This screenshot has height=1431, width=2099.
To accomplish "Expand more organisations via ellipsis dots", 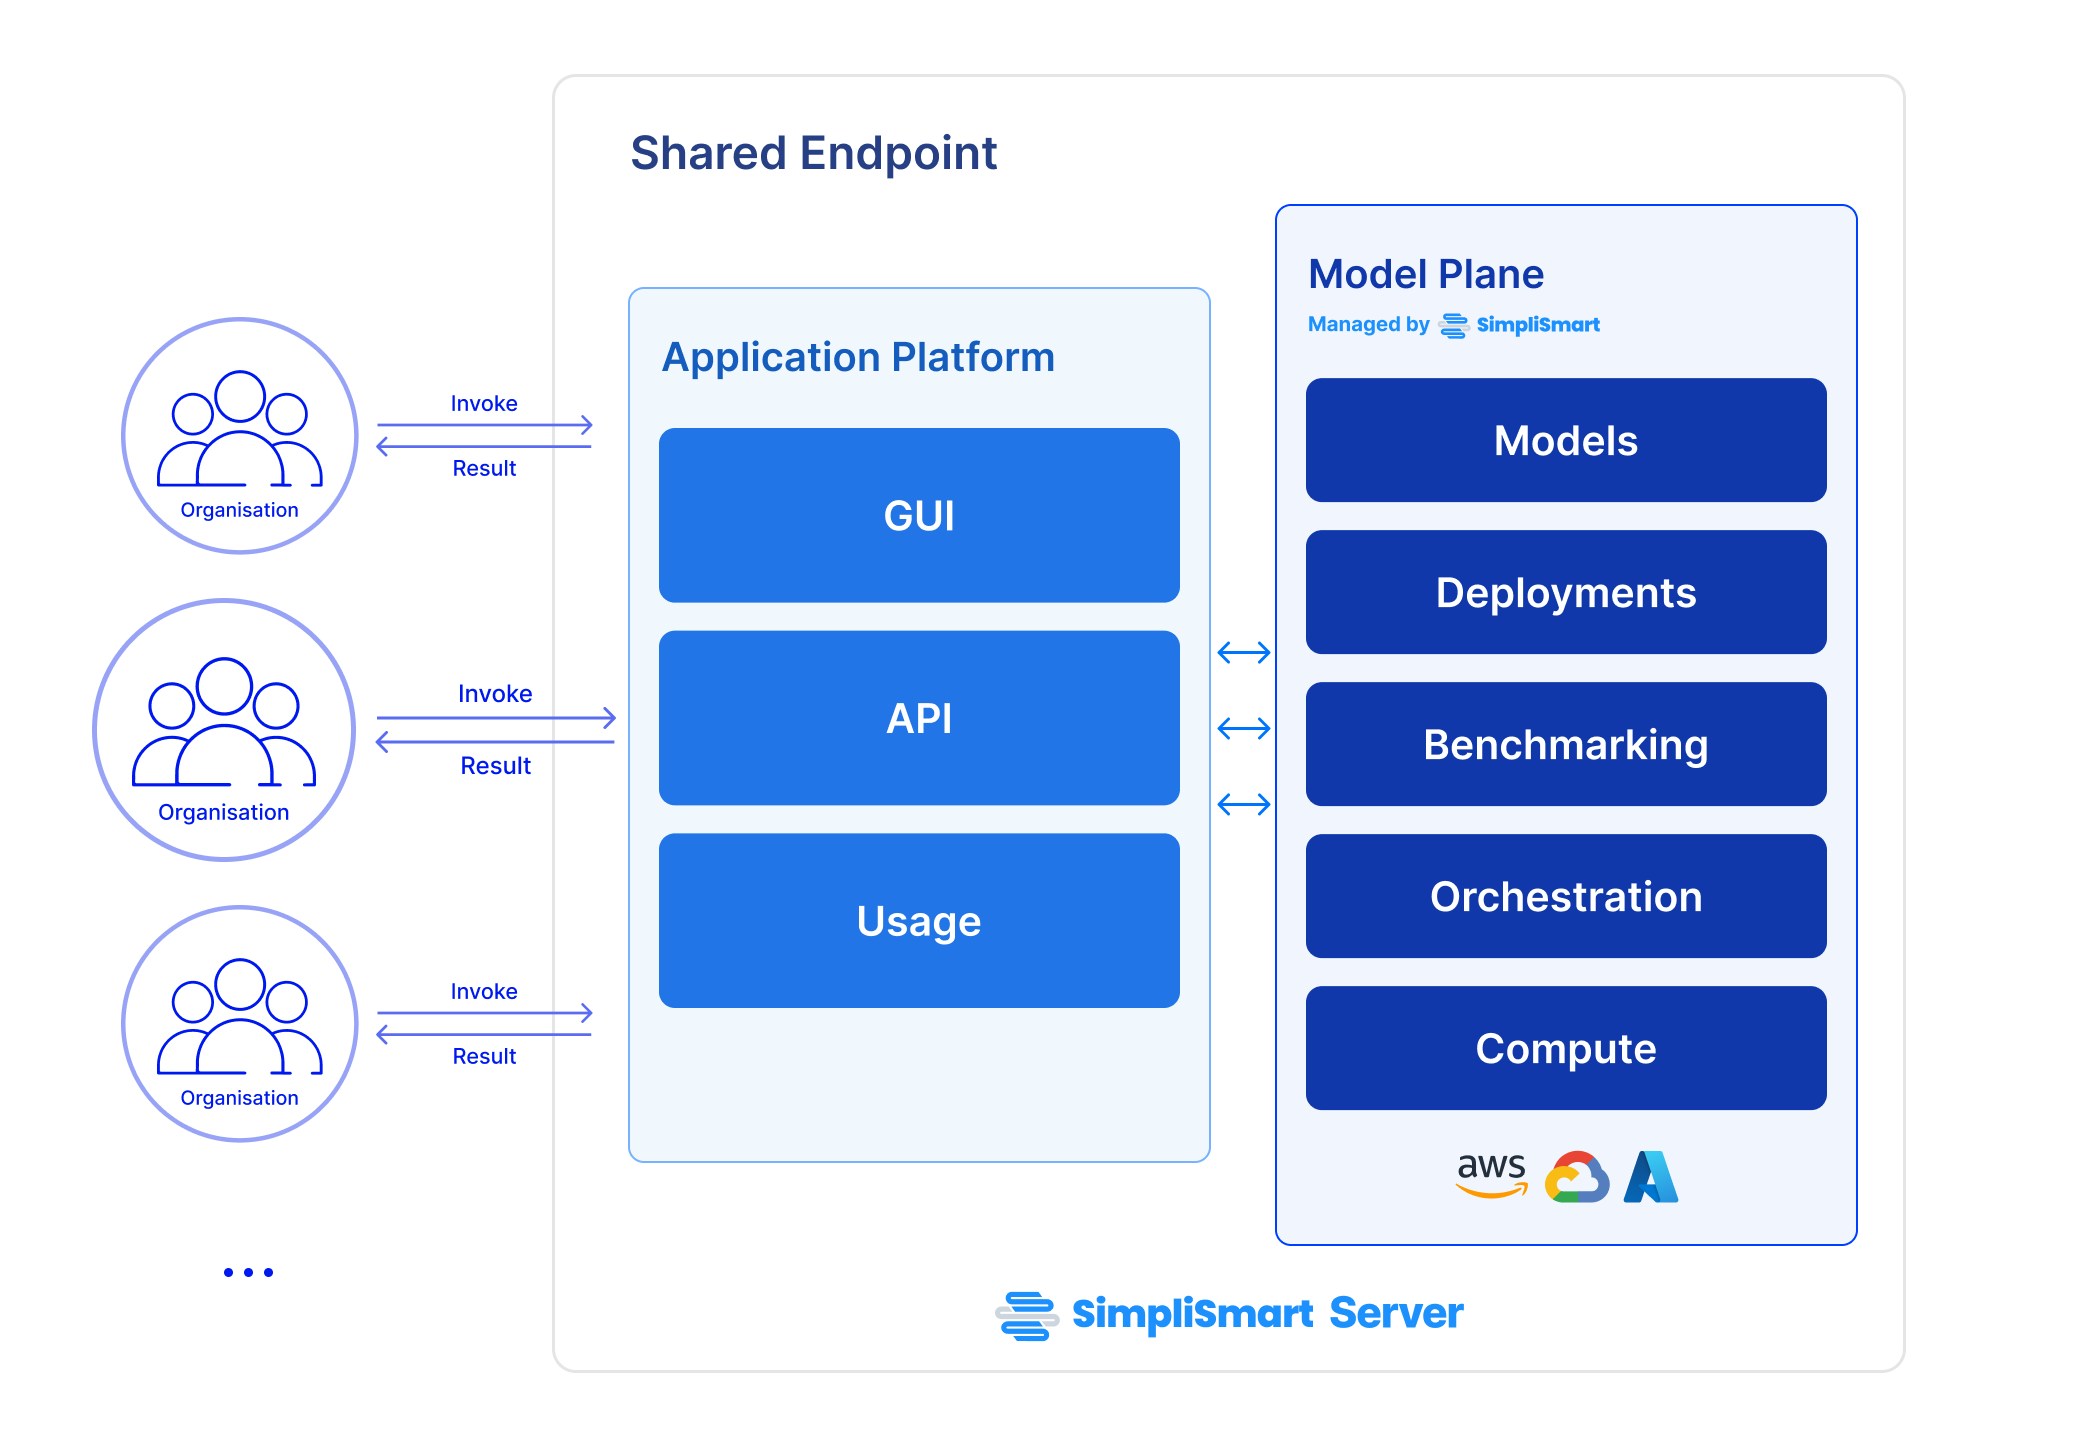I will [x=246, y=1271].
